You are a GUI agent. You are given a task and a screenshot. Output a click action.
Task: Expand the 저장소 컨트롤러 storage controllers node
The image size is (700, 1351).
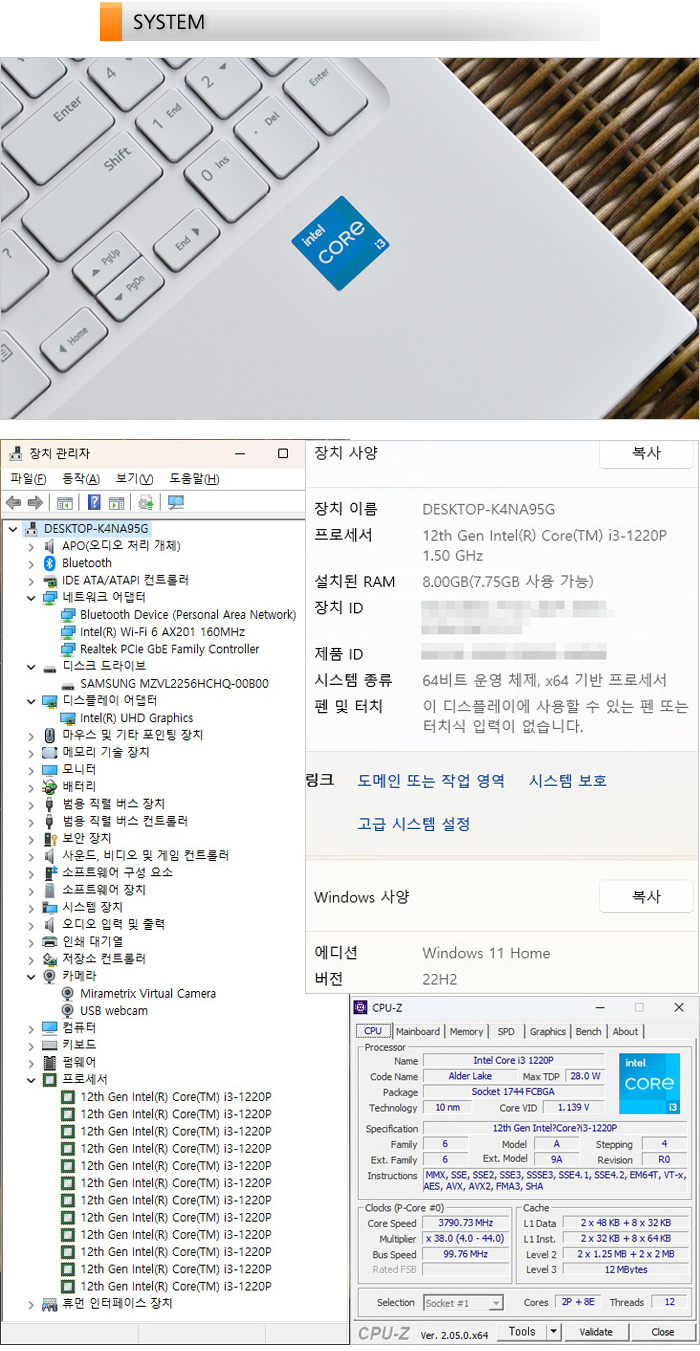[x=31, y=959]
